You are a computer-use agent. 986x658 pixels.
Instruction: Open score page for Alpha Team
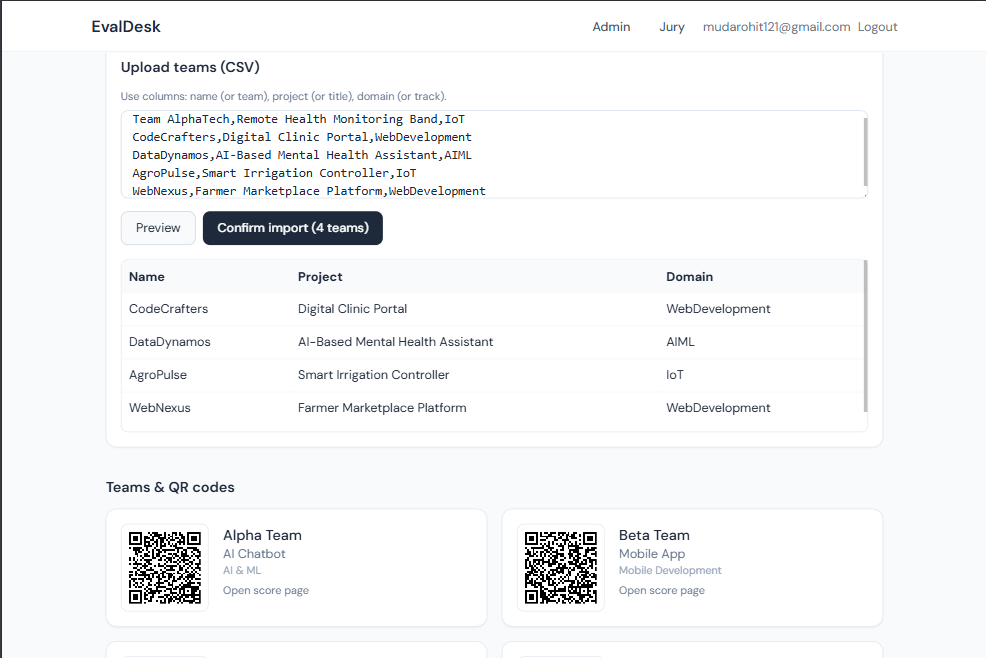tap(266, 591)
